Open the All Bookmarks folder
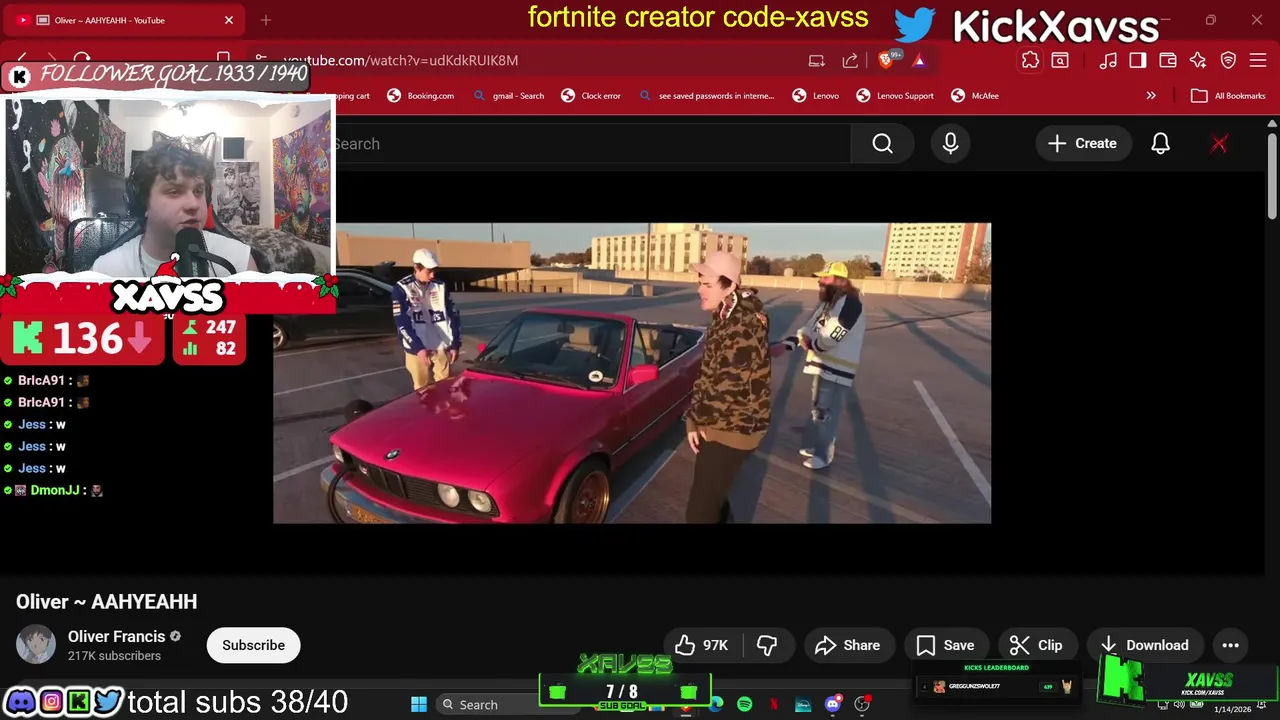The image size is (1280, 720). pos(1229,96)
